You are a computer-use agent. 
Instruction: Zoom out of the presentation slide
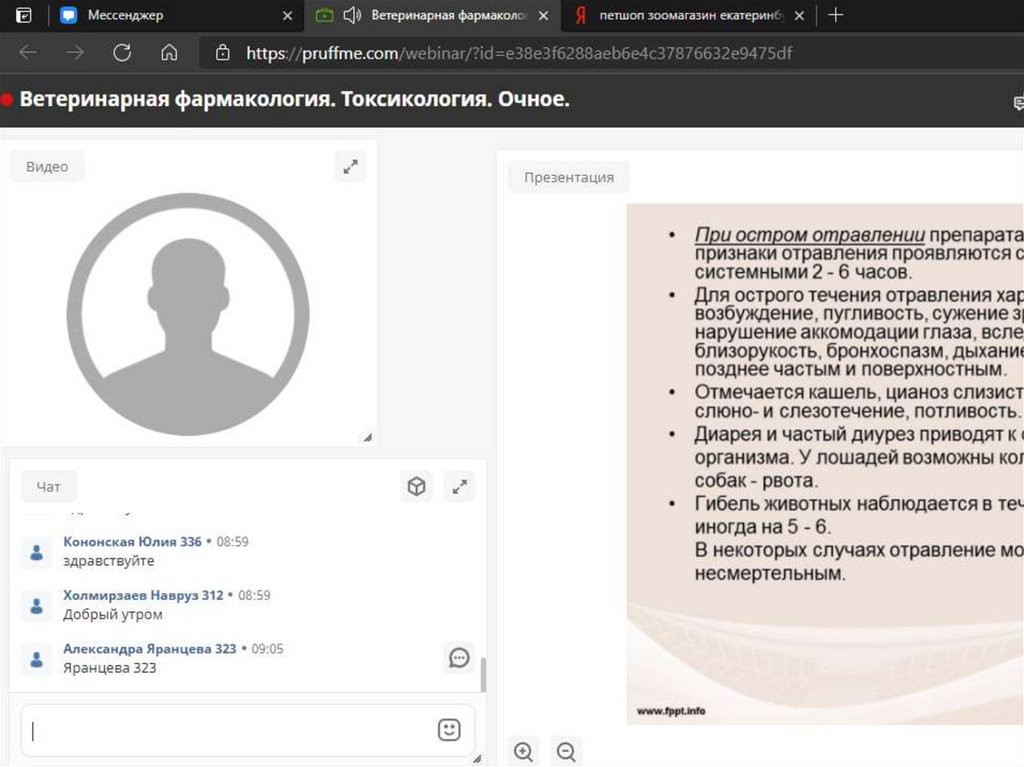click(x=566, y=751)
